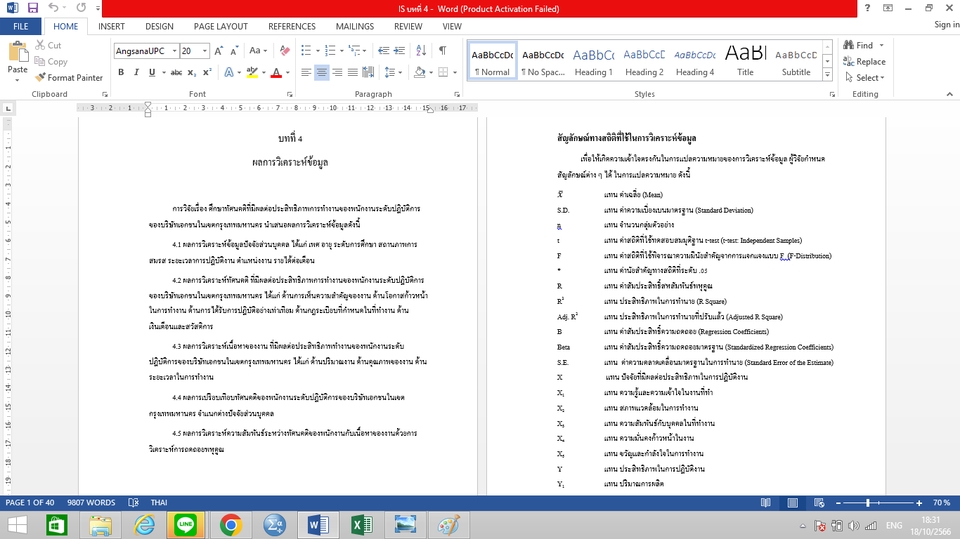
Task: Sort the selected text alphabetically
Action: (421, 51)
